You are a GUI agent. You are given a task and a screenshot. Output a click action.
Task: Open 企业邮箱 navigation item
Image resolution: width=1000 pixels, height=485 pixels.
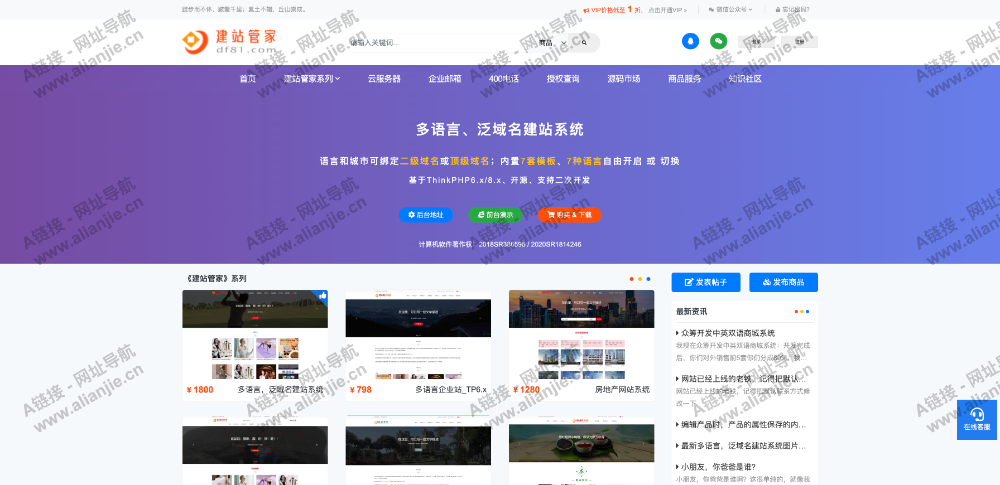(445, 78)
